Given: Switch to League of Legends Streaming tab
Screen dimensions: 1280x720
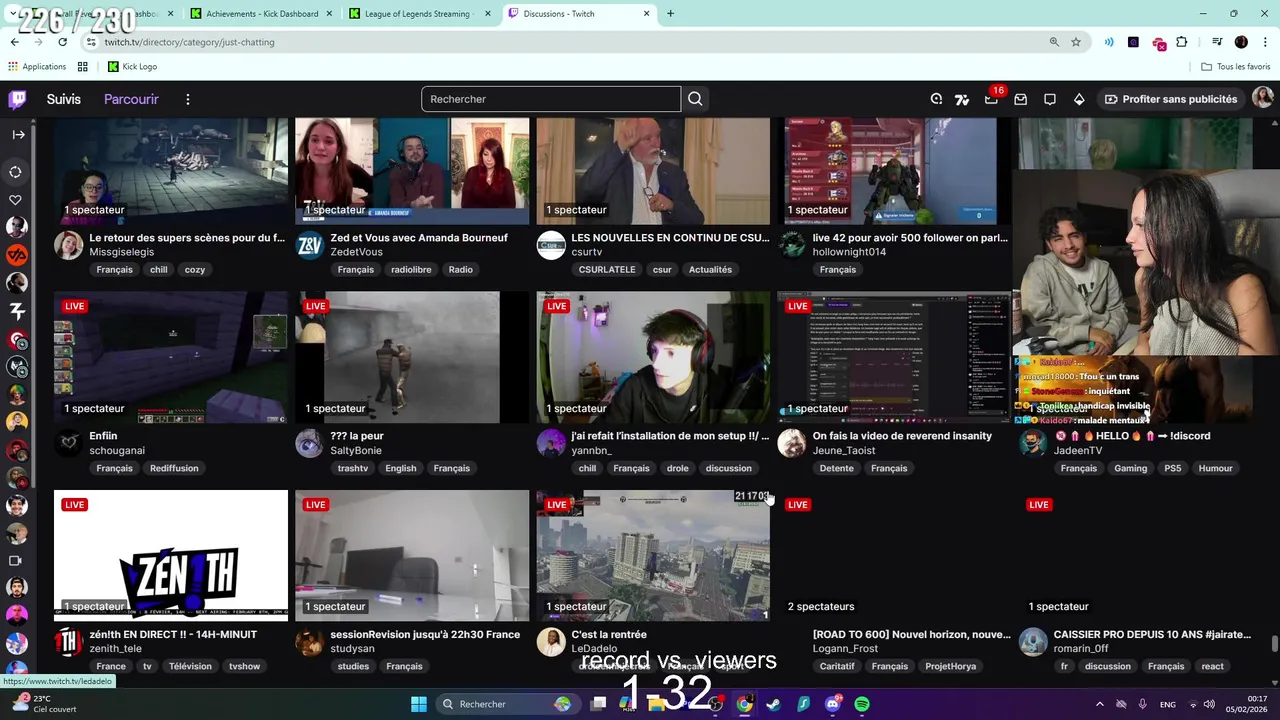Looking at the screenshot, I should [420, 14].
